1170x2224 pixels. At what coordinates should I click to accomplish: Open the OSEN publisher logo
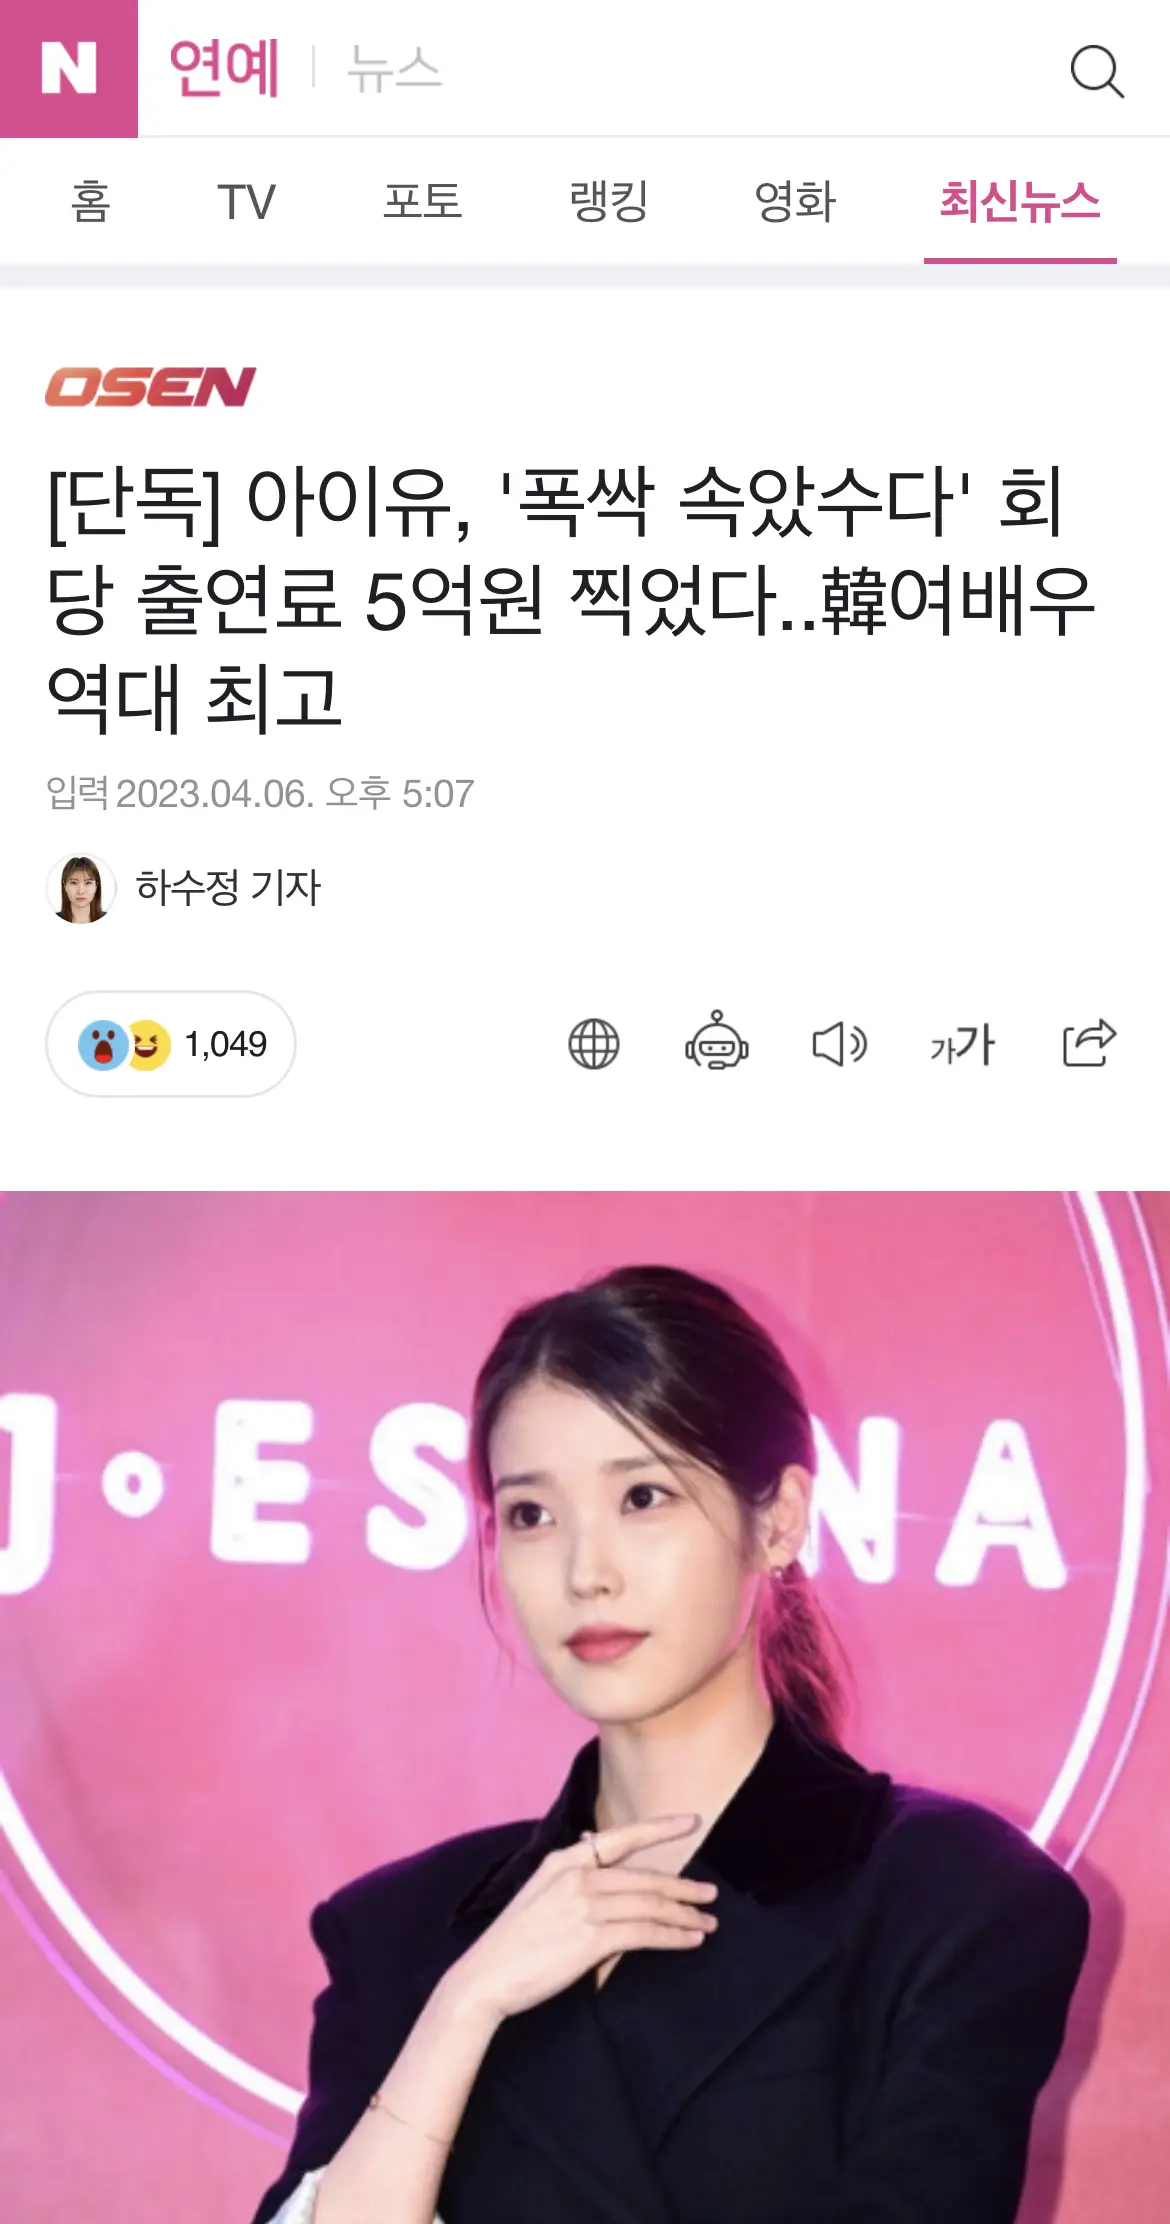(x=150, y=387)
